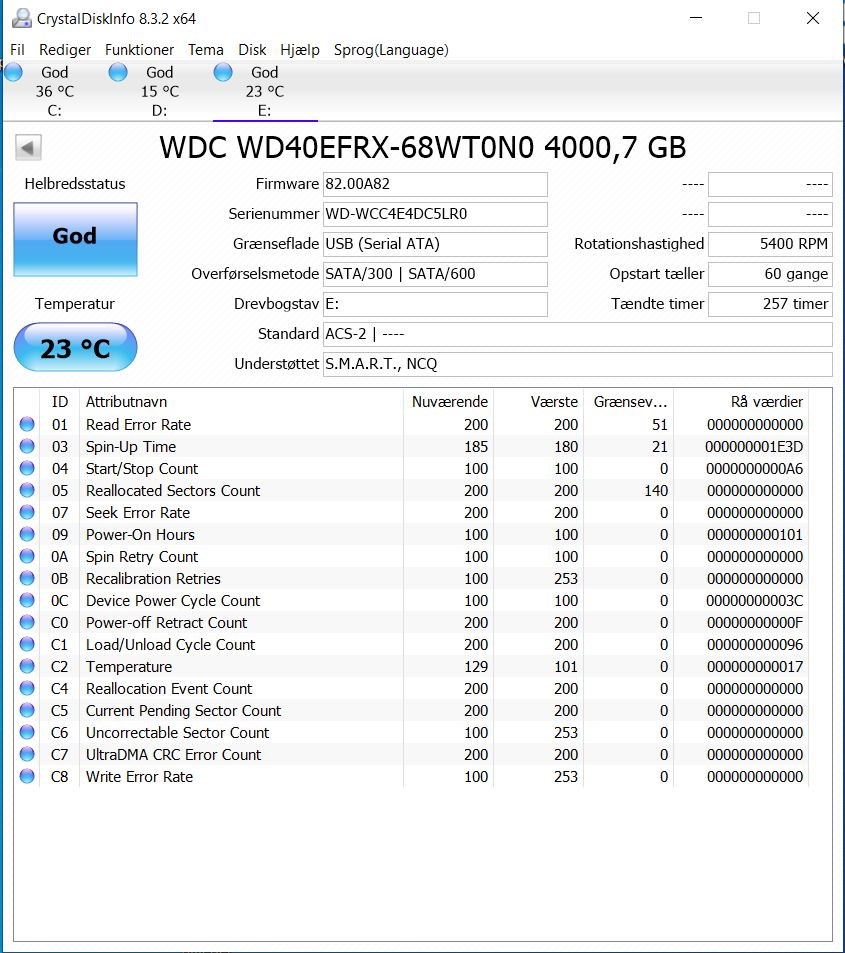Screen dimensions: 845x953
Task: Click the Grænseflade field USB (Serial ATA)
Action: click(x=435, y=244)
